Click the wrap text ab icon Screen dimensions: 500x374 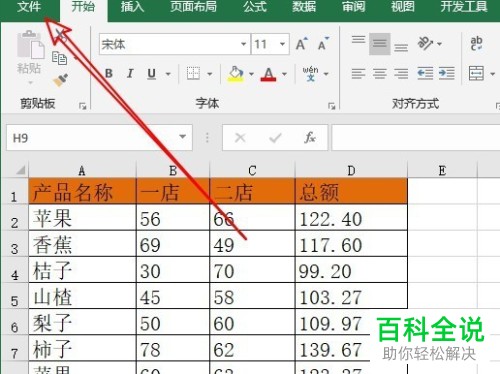point(476,44)
